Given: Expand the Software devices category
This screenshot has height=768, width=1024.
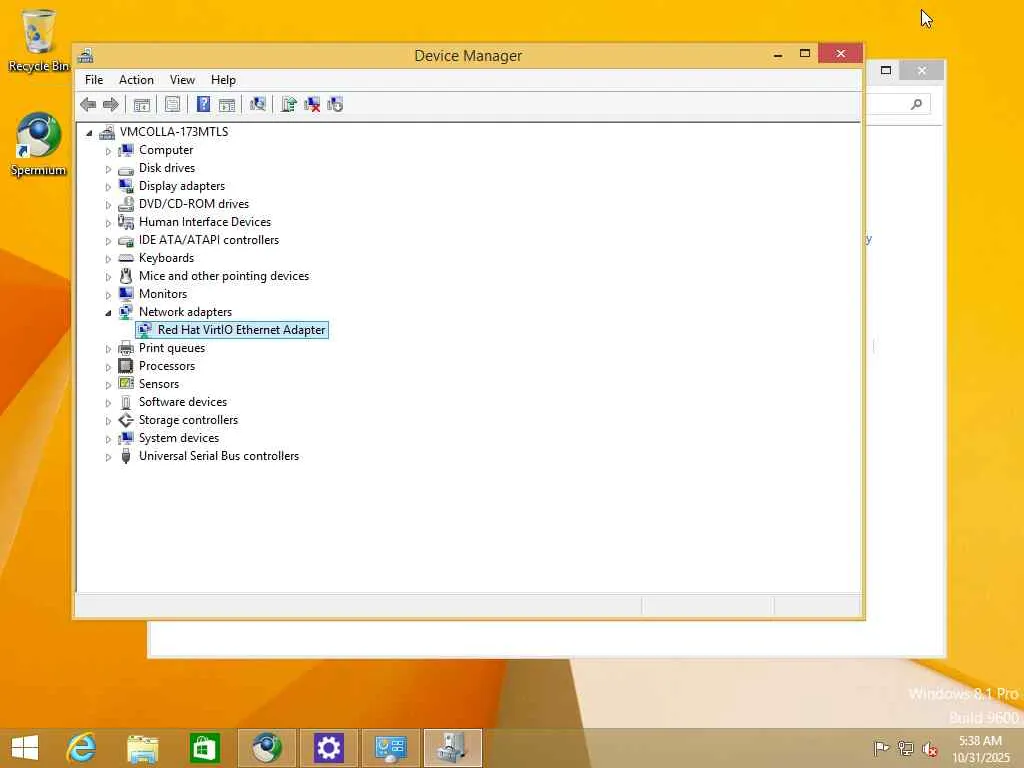Looking at the screenshot, I should click(108, 403).
